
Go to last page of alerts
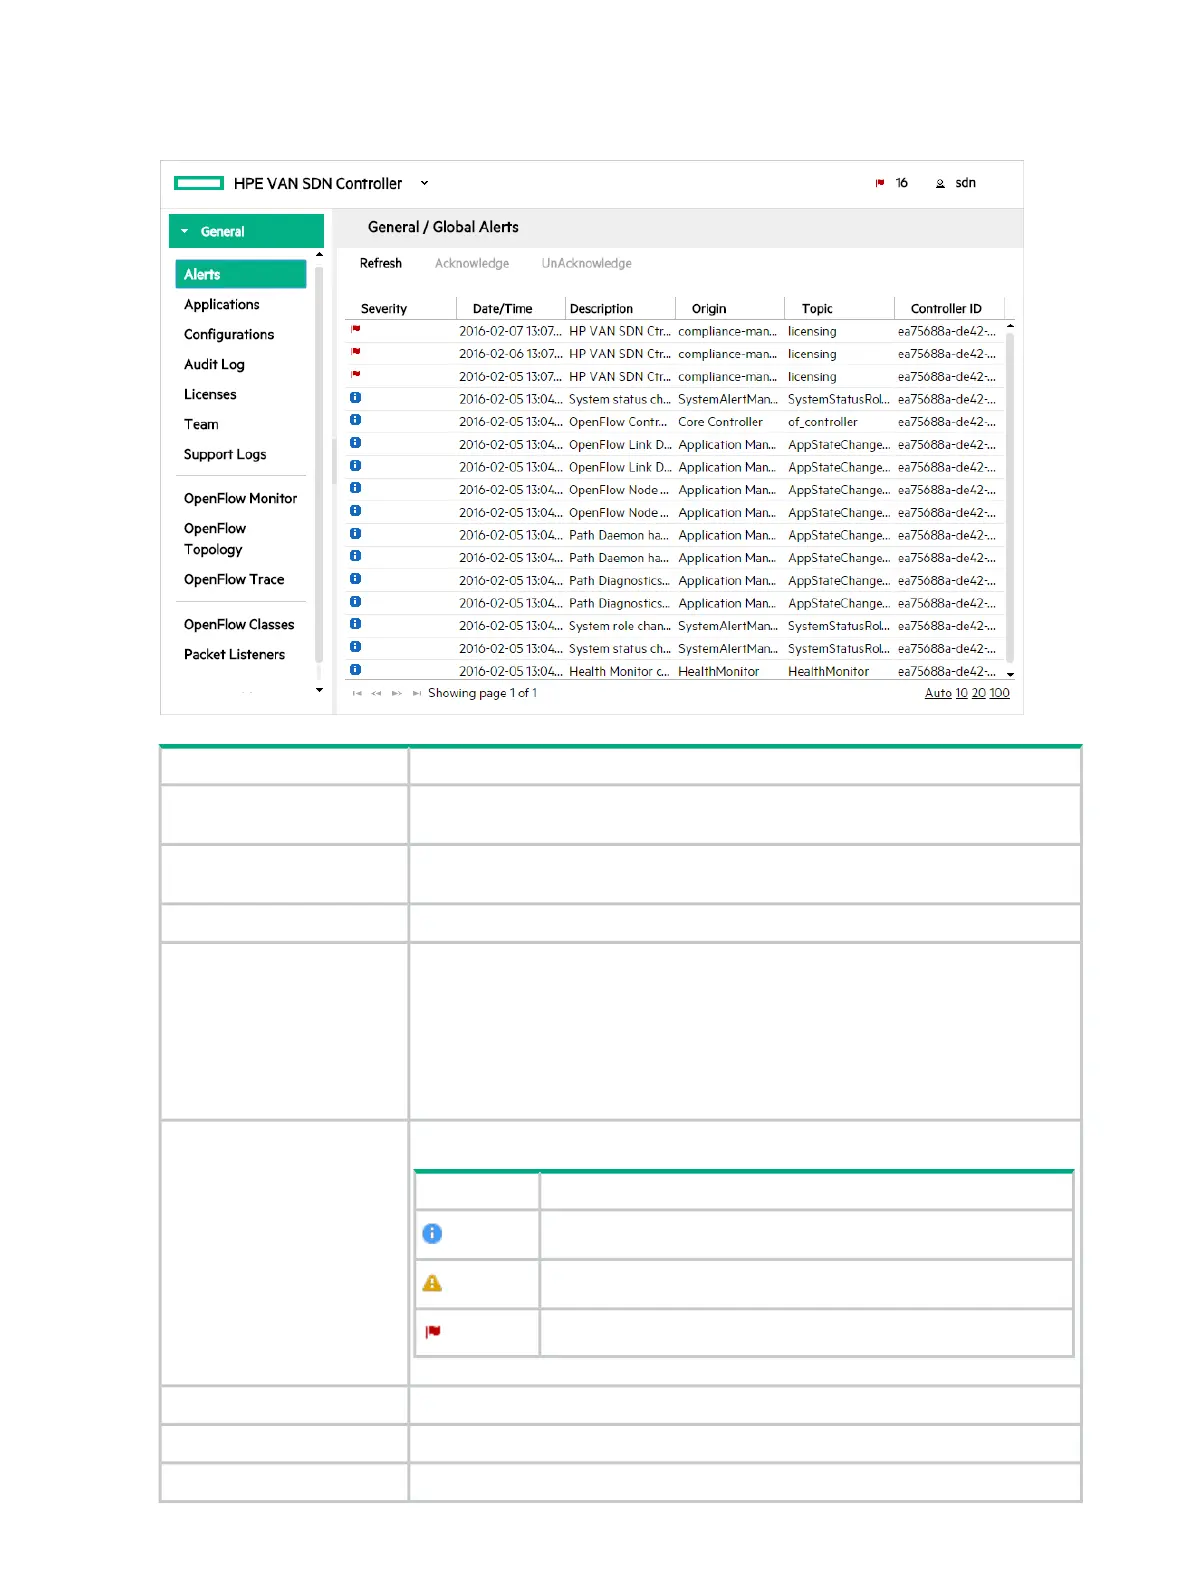pos(417,693)
